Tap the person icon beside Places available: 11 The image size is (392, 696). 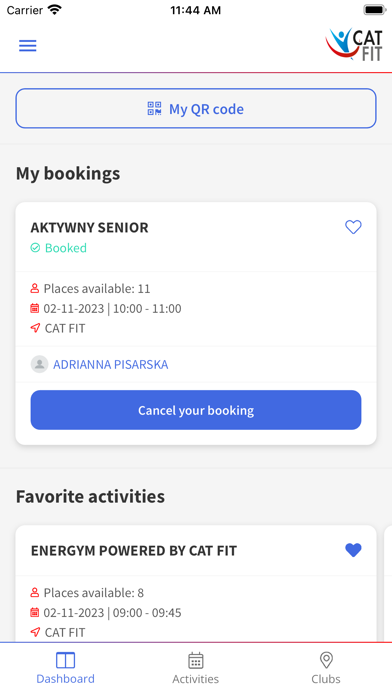[x=35, y=289]
